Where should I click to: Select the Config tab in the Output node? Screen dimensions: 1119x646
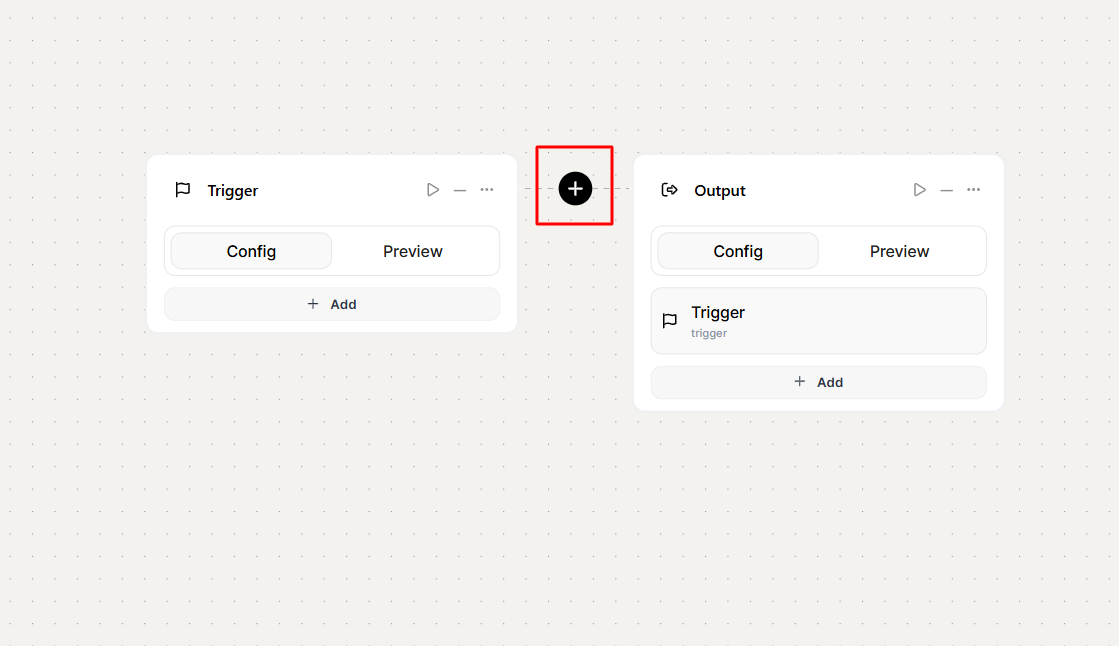point(738,251)
